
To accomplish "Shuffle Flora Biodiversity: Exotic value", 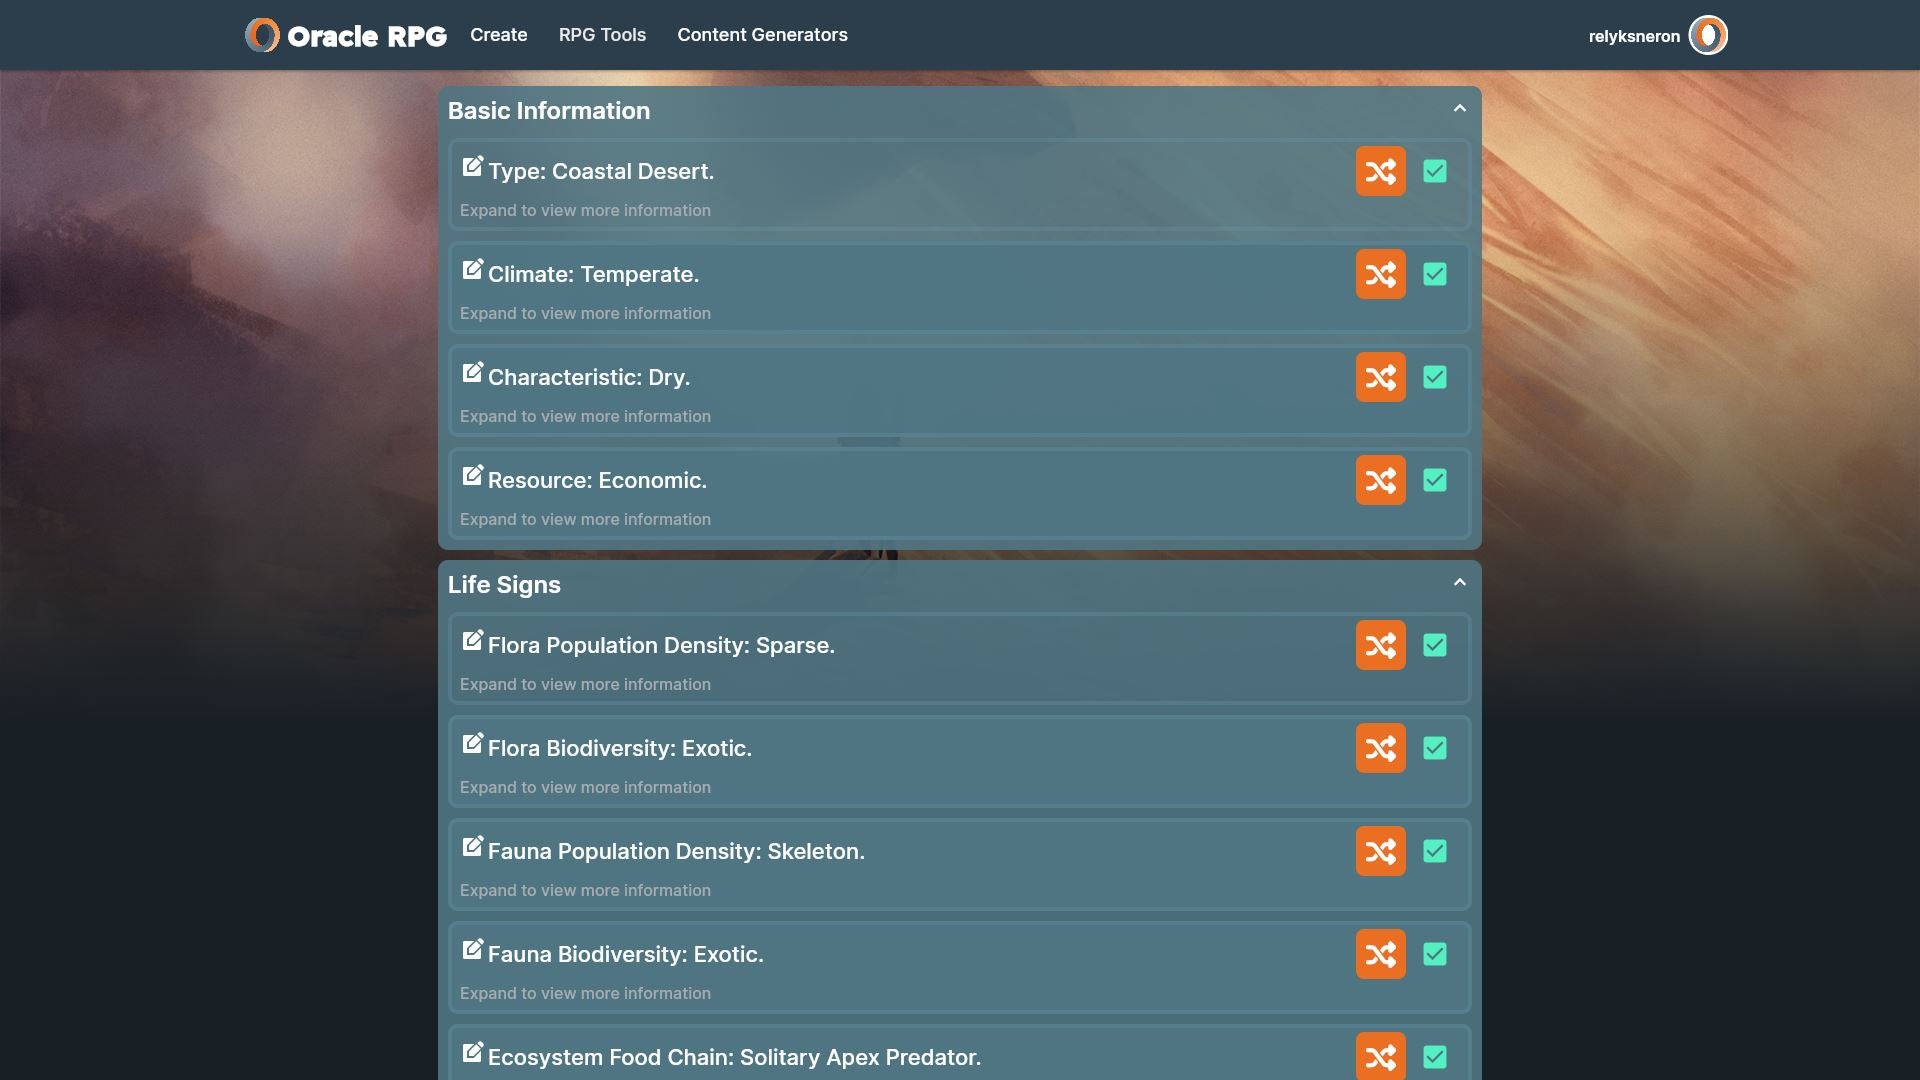I will [x=1380, y=748].
